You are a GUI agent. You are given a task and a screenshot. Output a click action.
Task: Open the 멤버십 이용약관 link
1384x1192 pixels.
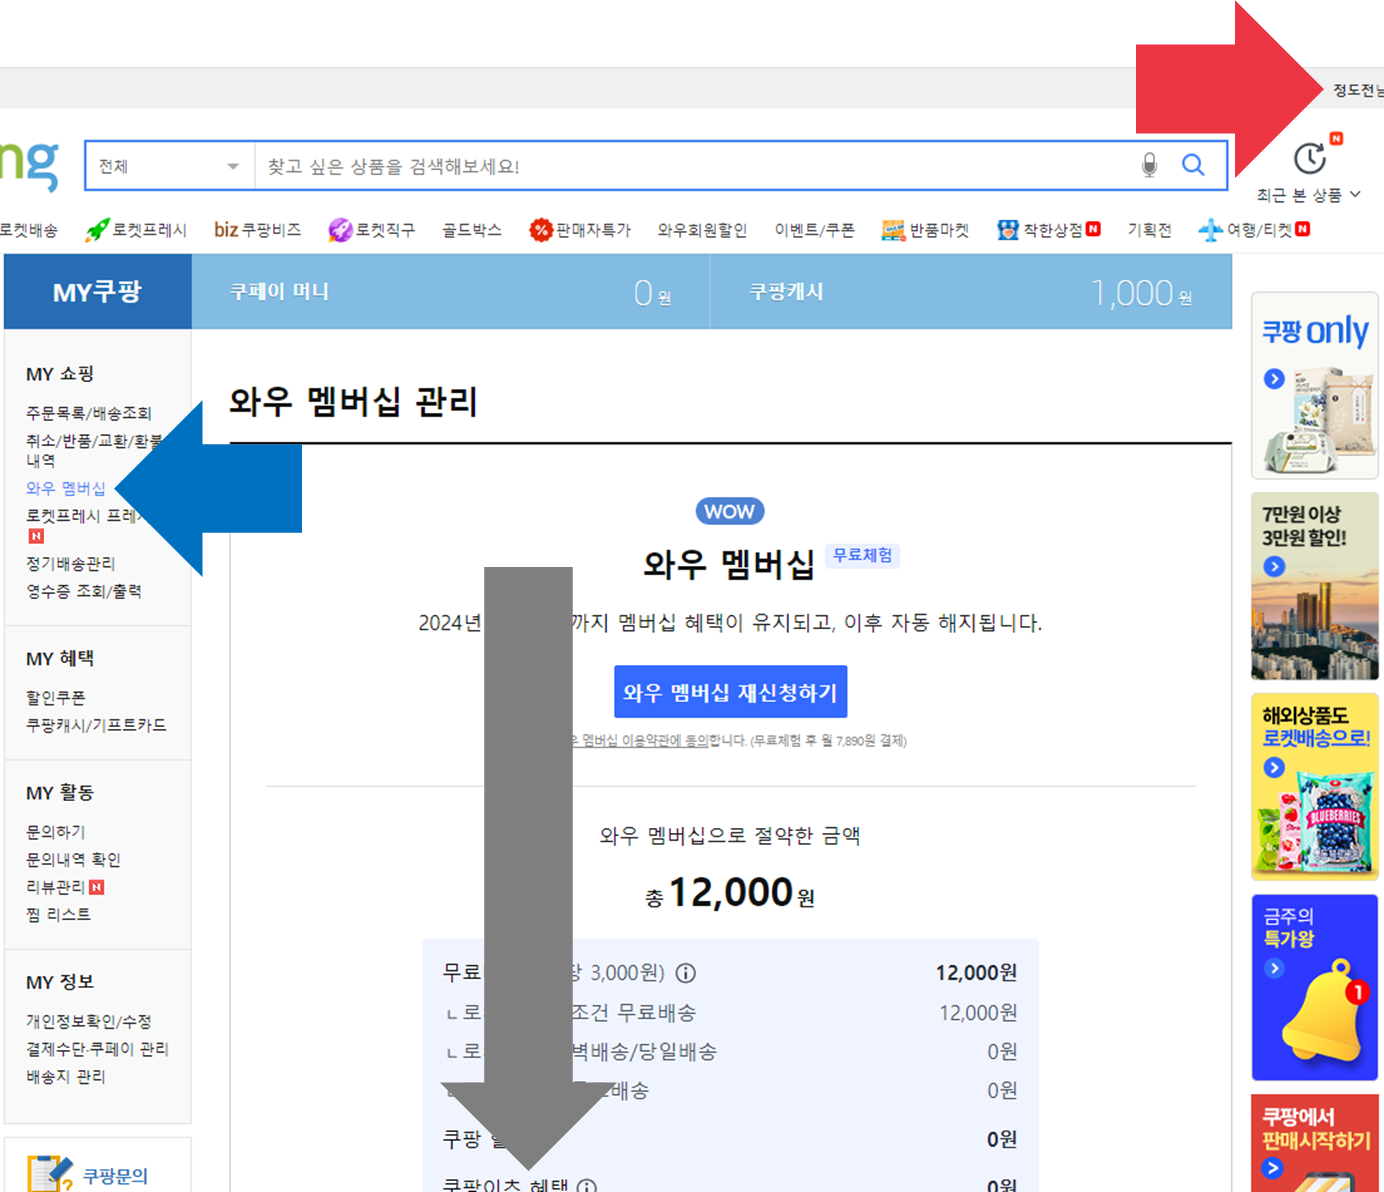tap(640, 741)
